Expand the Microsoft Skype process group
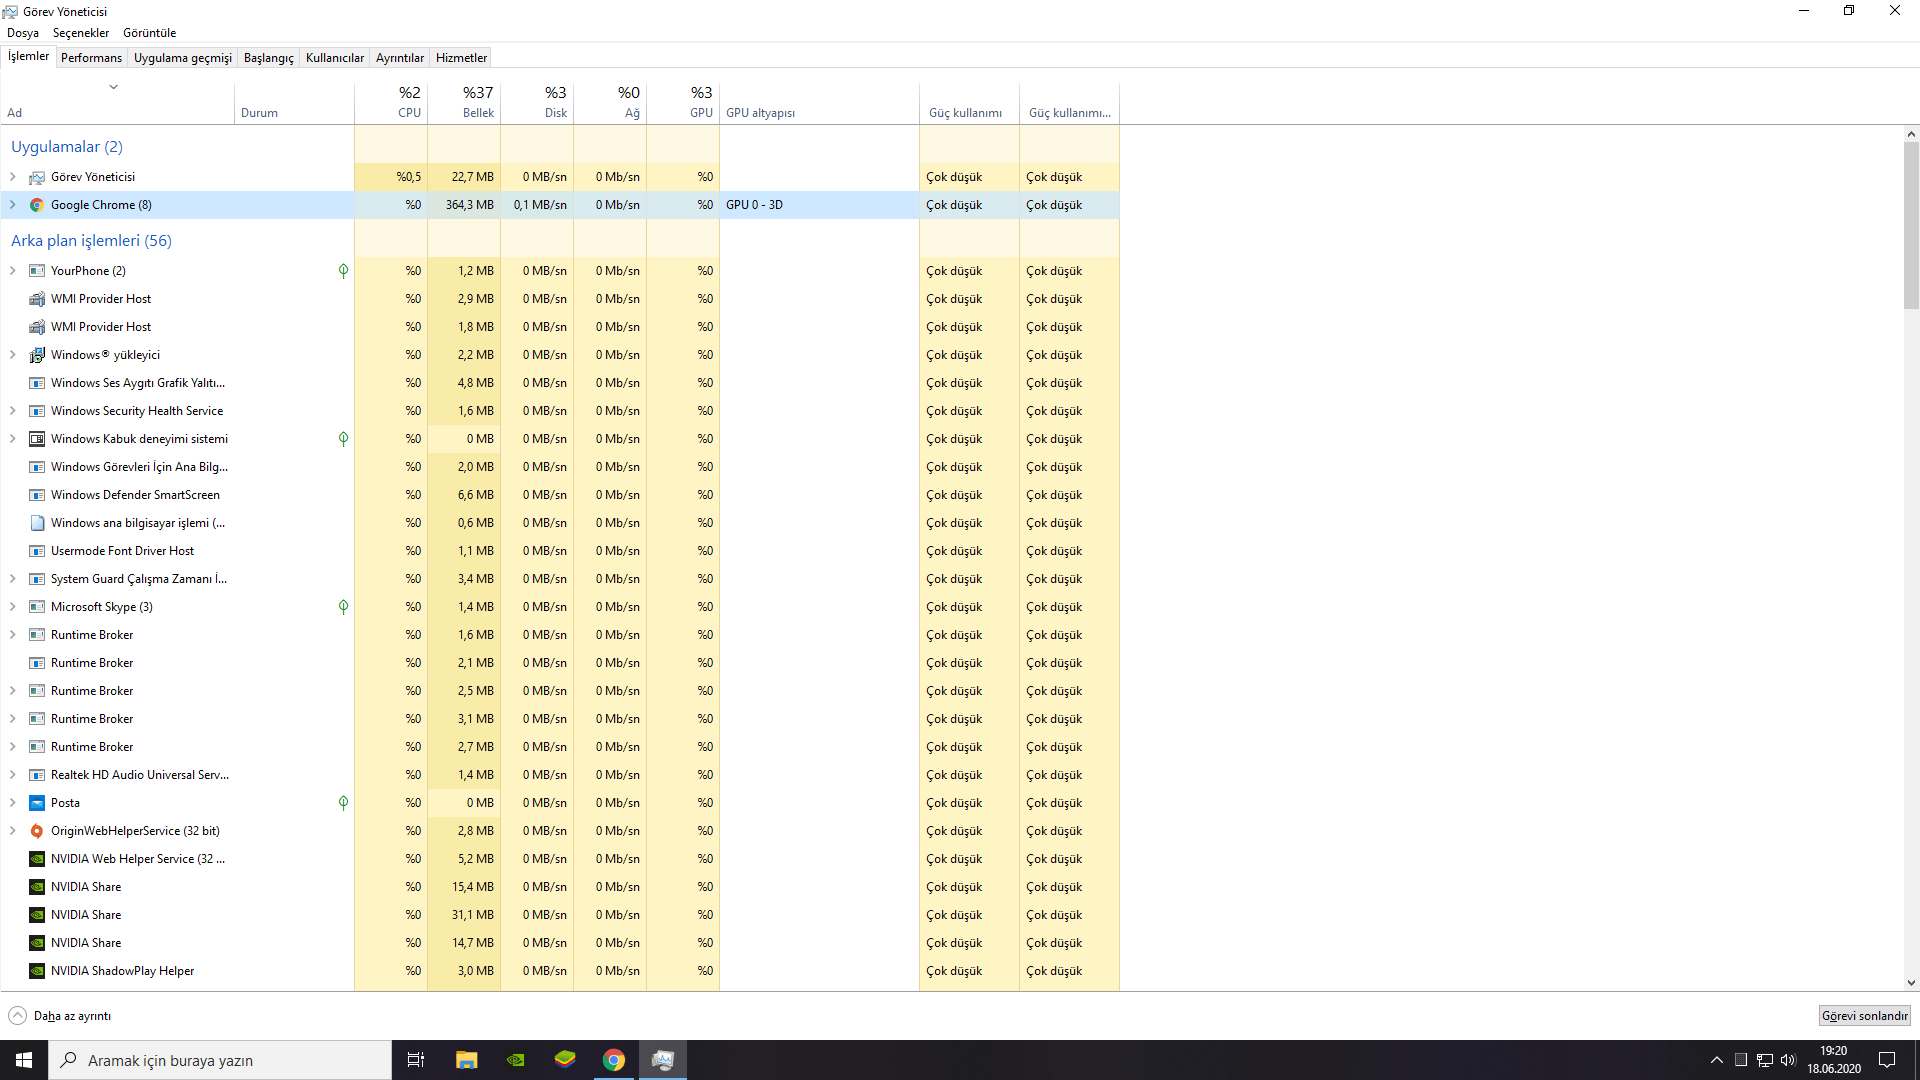Viewport: 1920px width, 1080px height. click(13, 607)
